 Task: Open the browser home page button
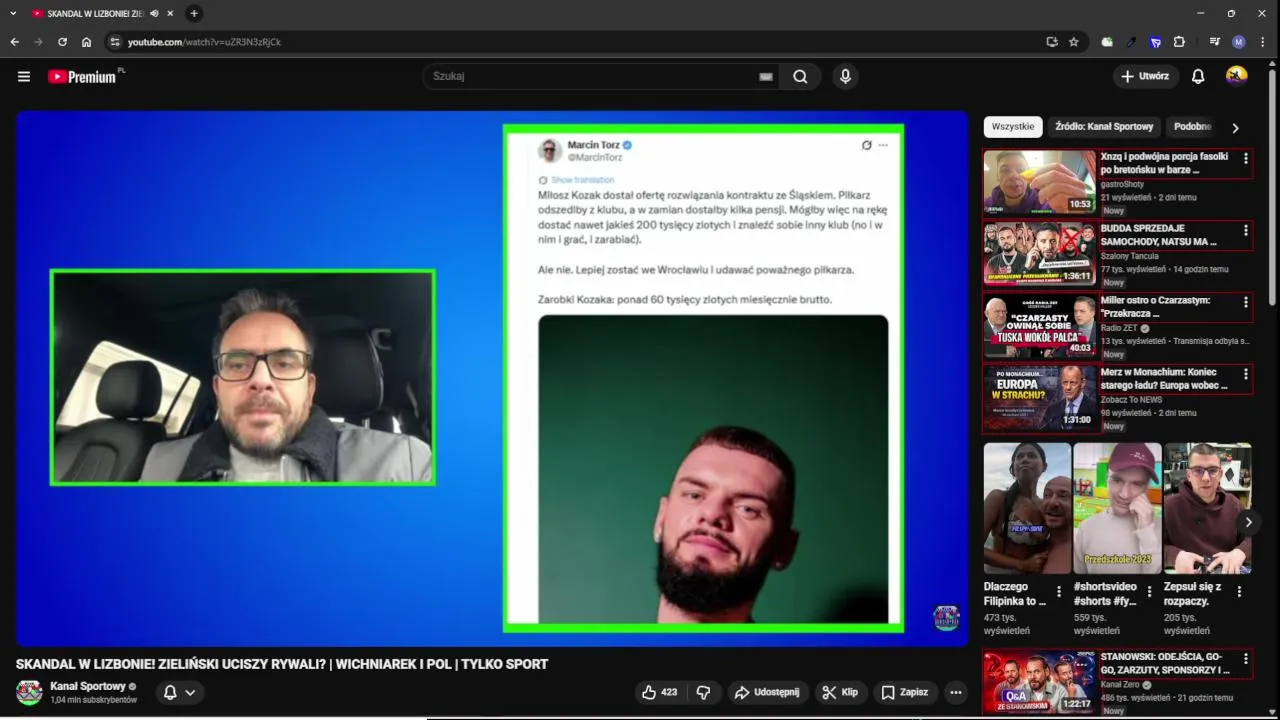86,42
